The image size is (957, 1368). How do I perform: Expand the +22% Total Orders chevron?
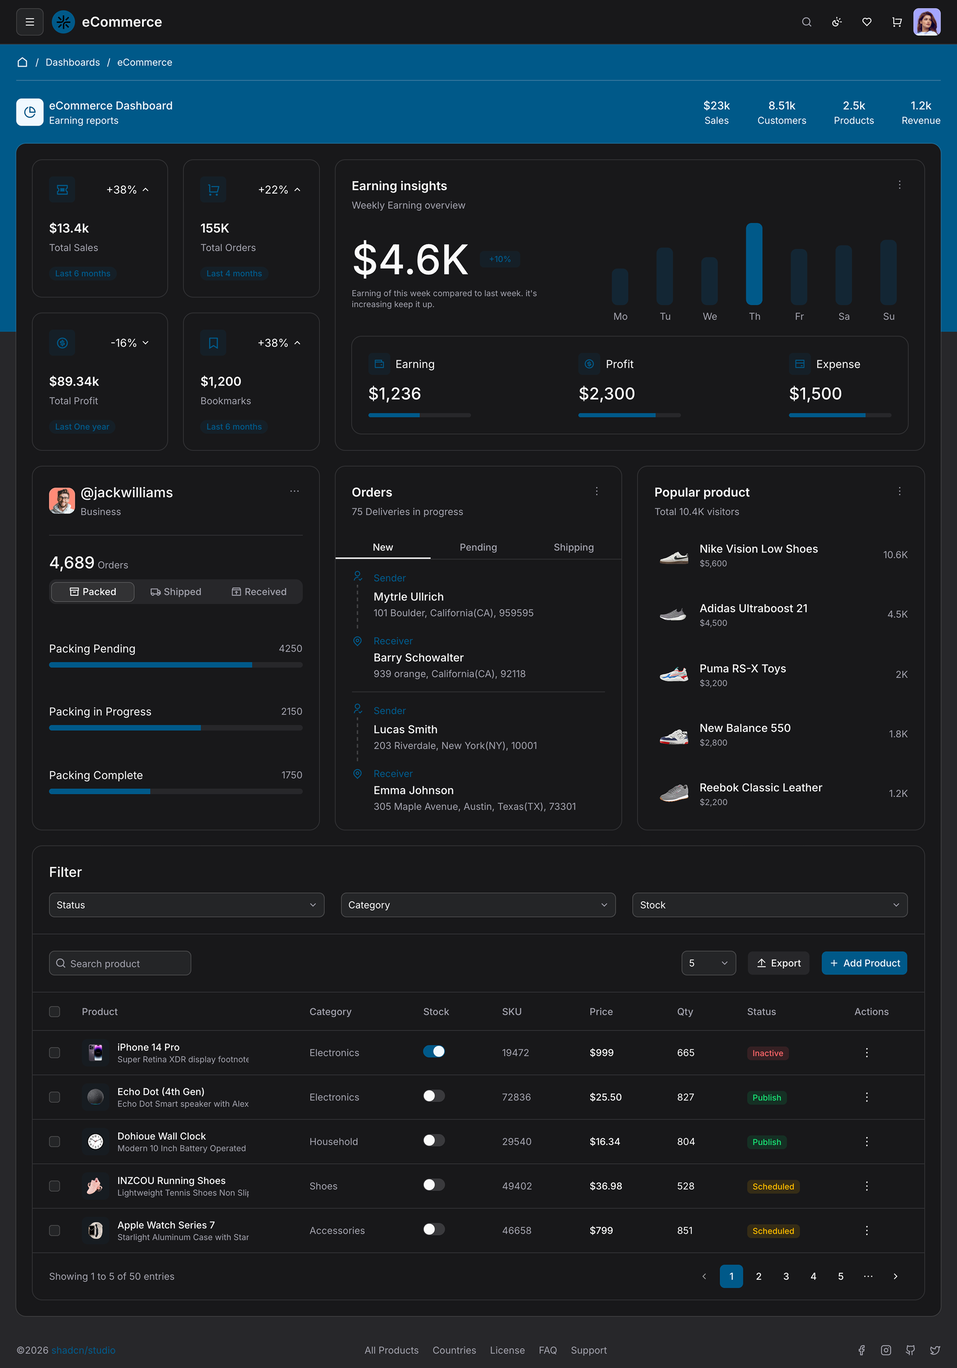[x=297, y=190]
